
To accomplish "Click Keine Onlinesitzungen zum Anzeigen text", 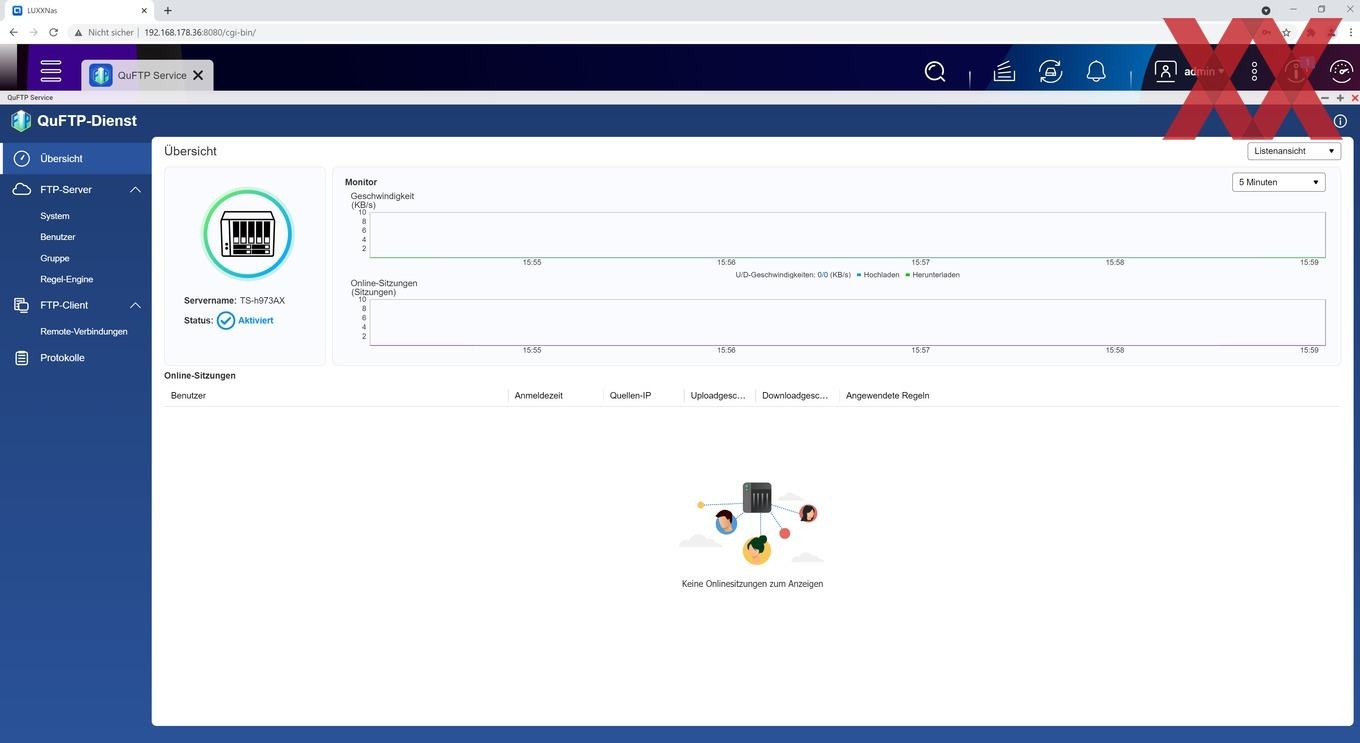I will 752,584.
